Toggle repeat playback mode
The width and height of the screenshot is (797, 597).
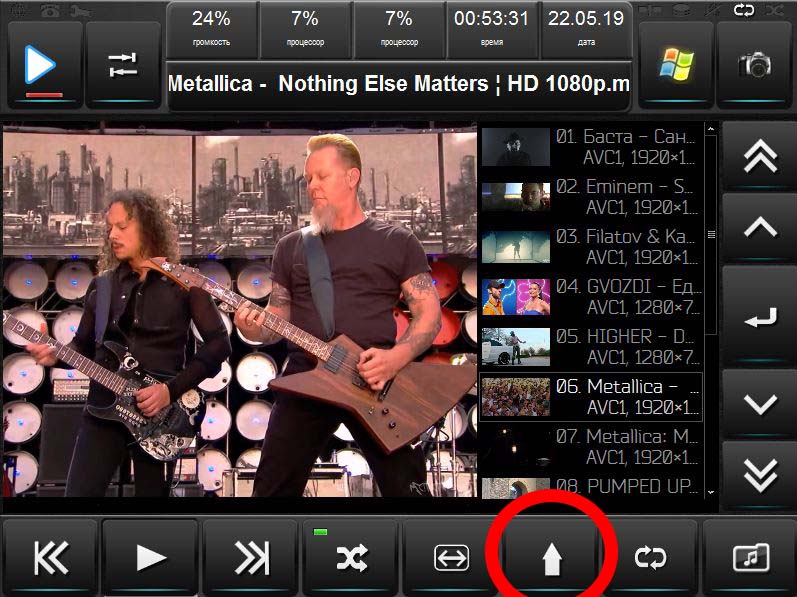[x=651, y=558]
